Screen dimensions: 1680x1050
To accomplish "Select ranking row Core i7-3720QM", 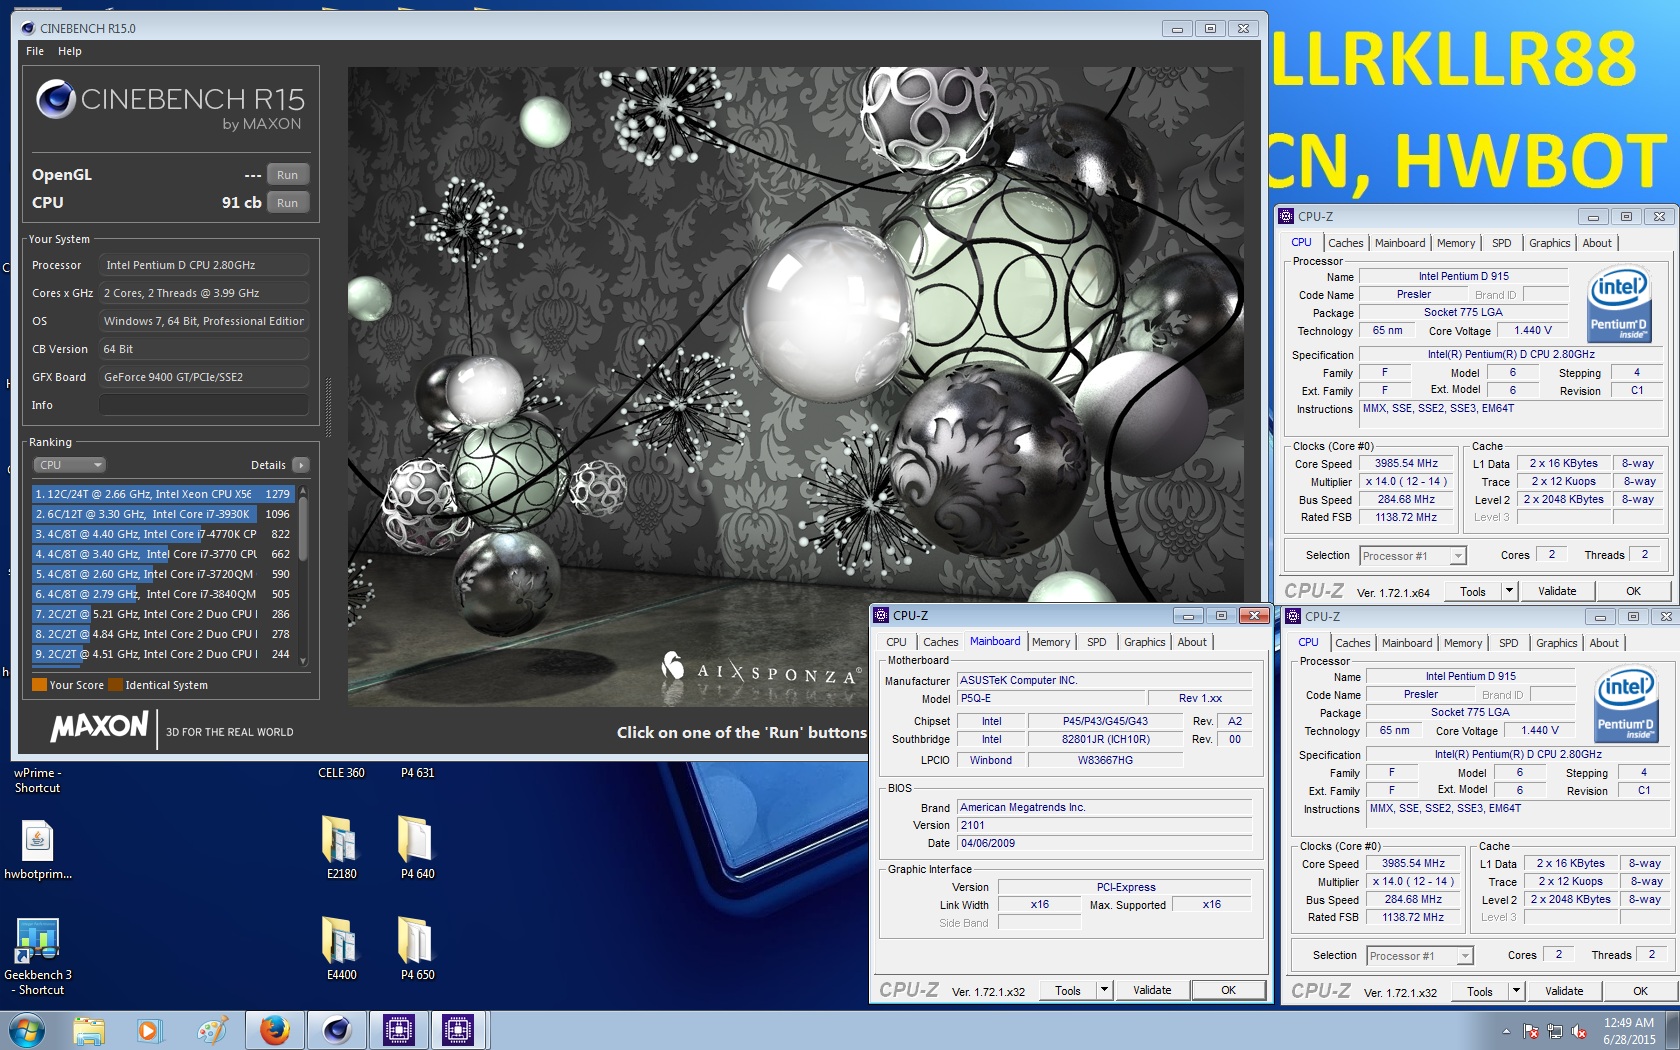I will click(x=162, y=574).
